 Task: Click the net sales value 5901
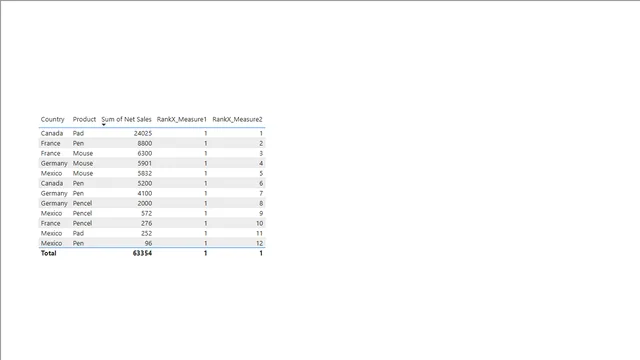(145, 163)
